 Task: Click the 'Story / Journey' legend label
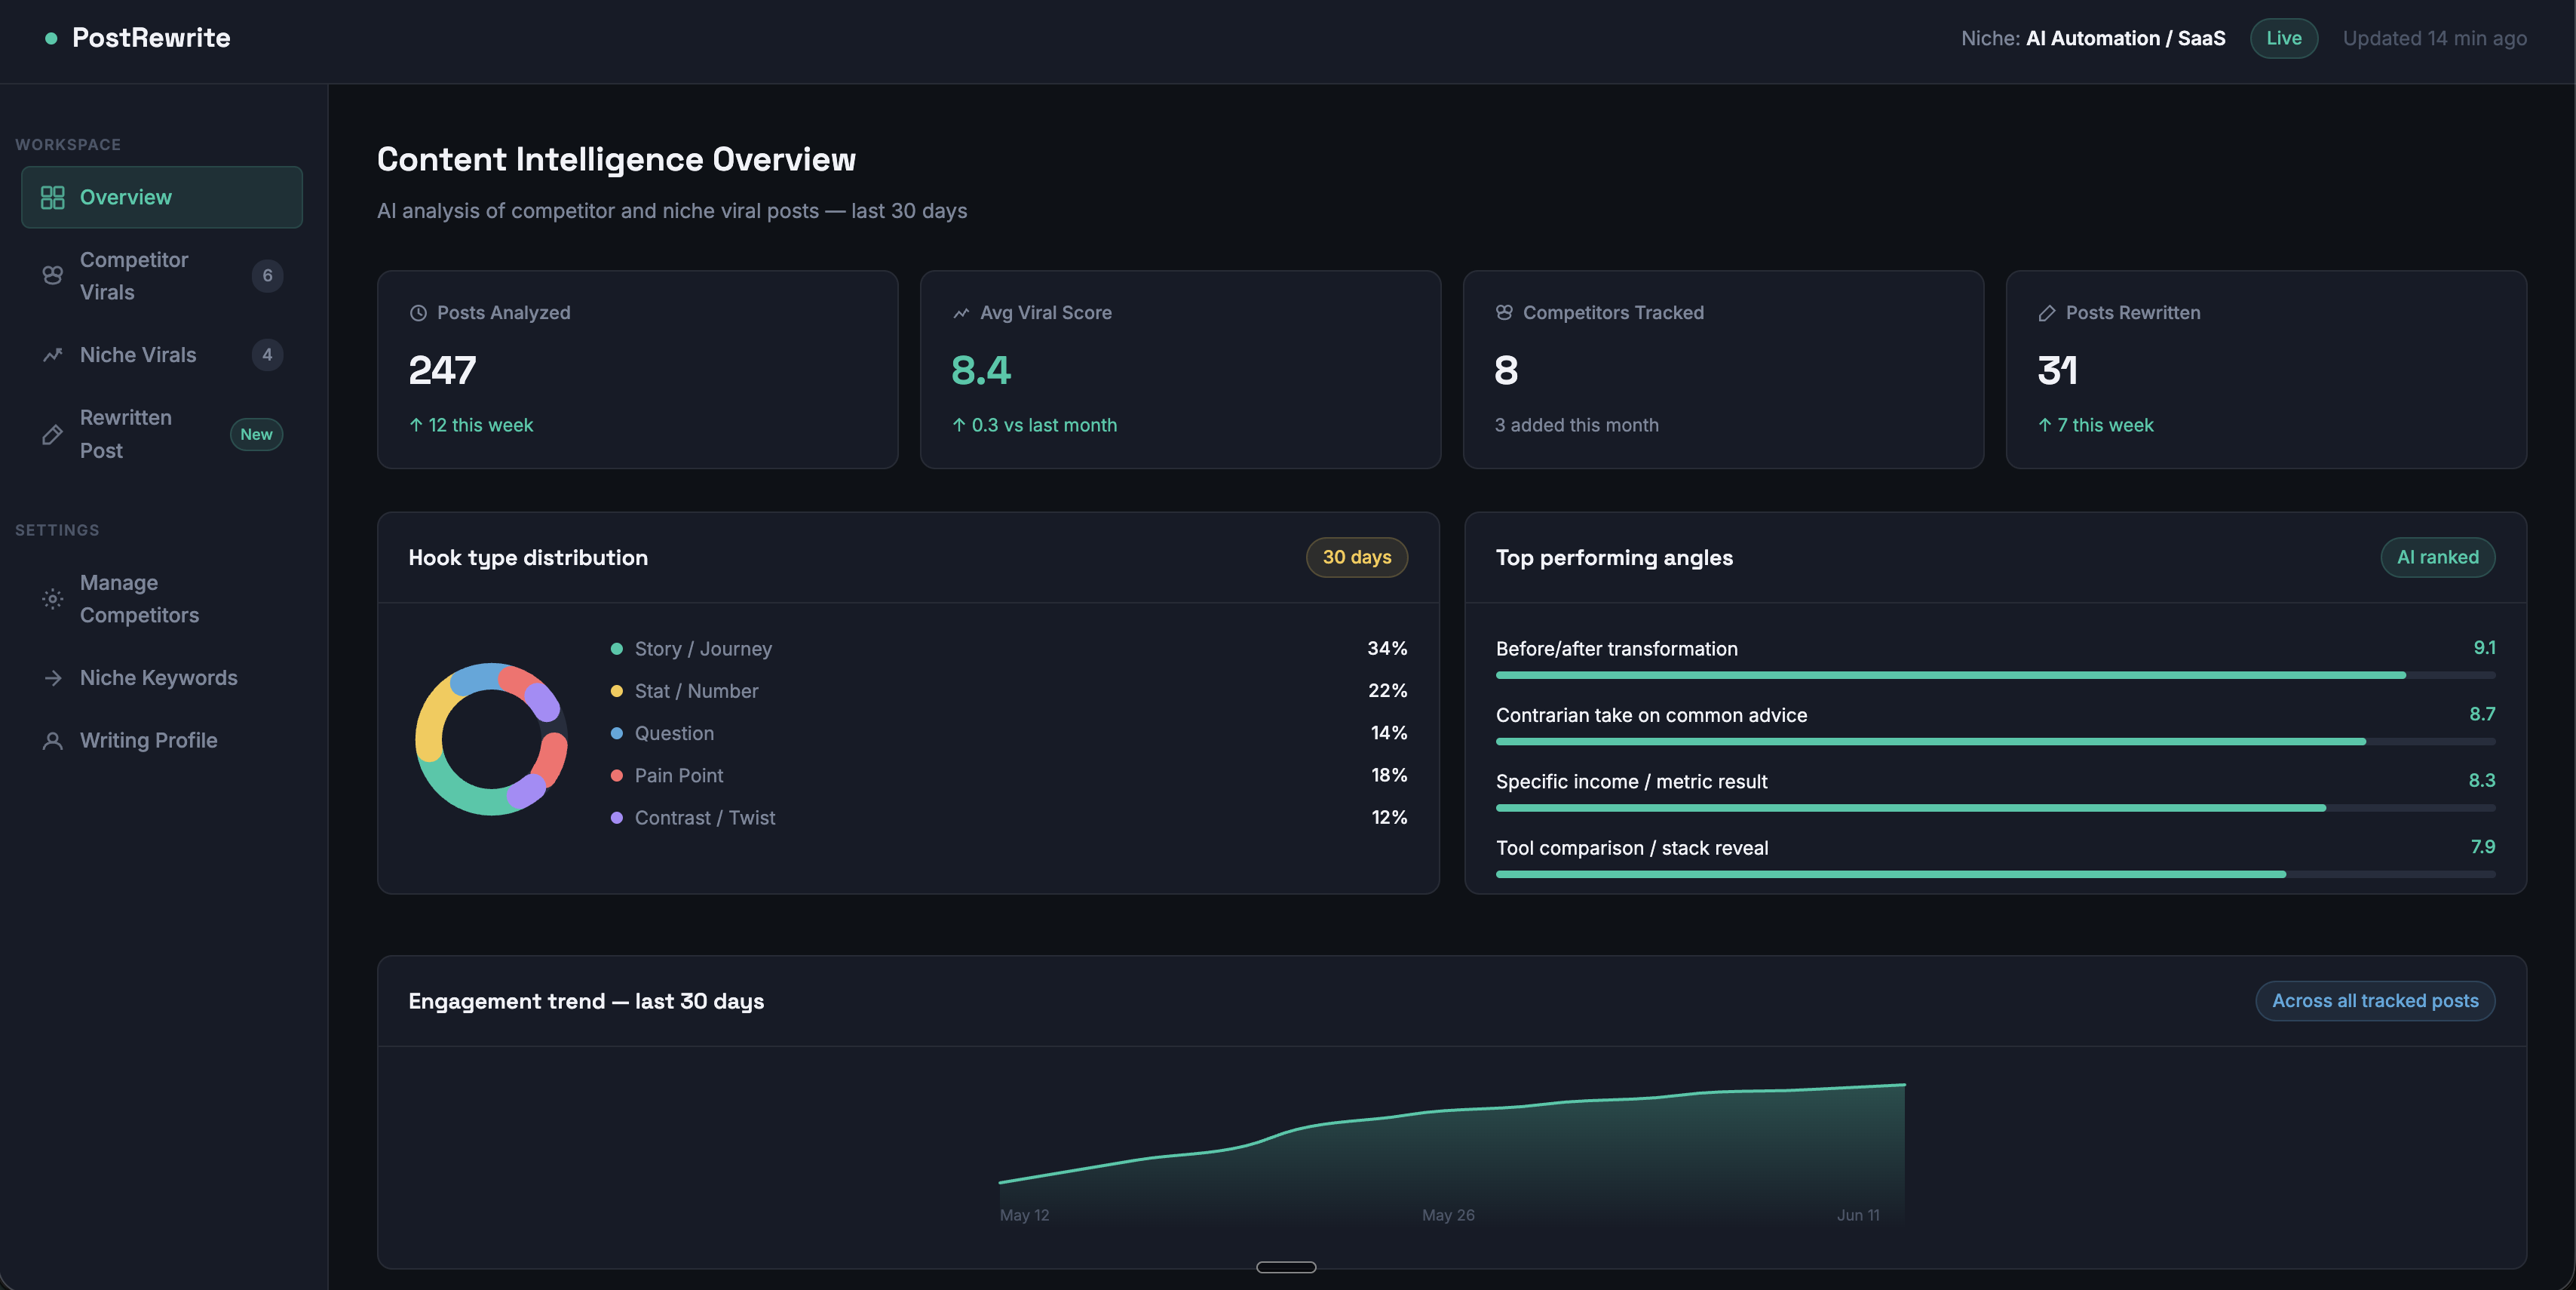[x=703, y=649]
